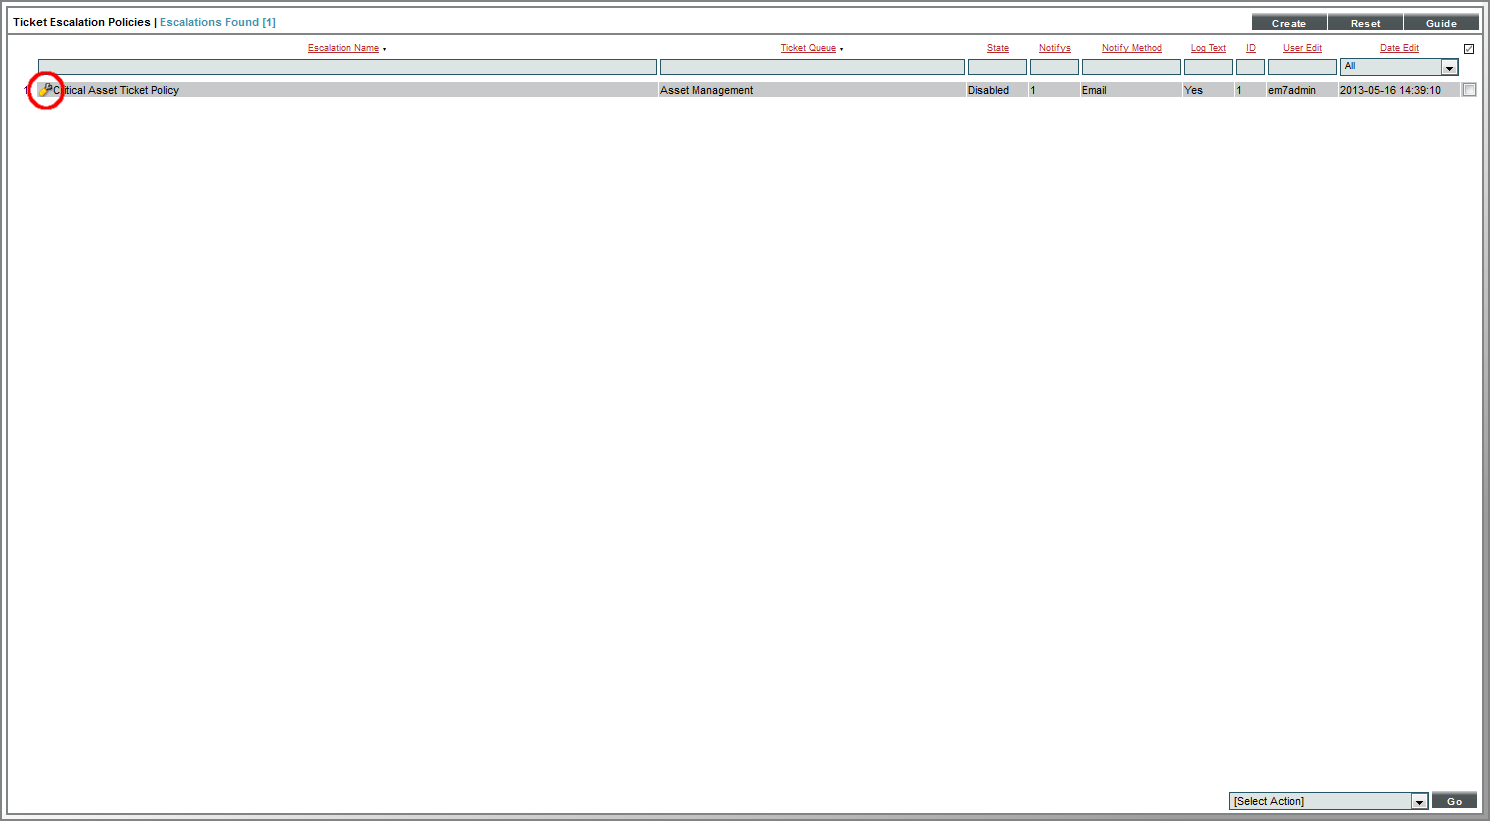Sort by the State column header
This screenshot has height=821, width=1490.
(997, 48)
